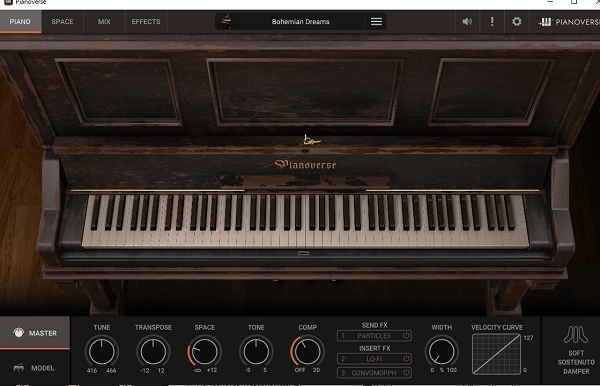Click the Bohemian Dreams preset name
The image size is (600, 386).
click(x=300, y=22)
